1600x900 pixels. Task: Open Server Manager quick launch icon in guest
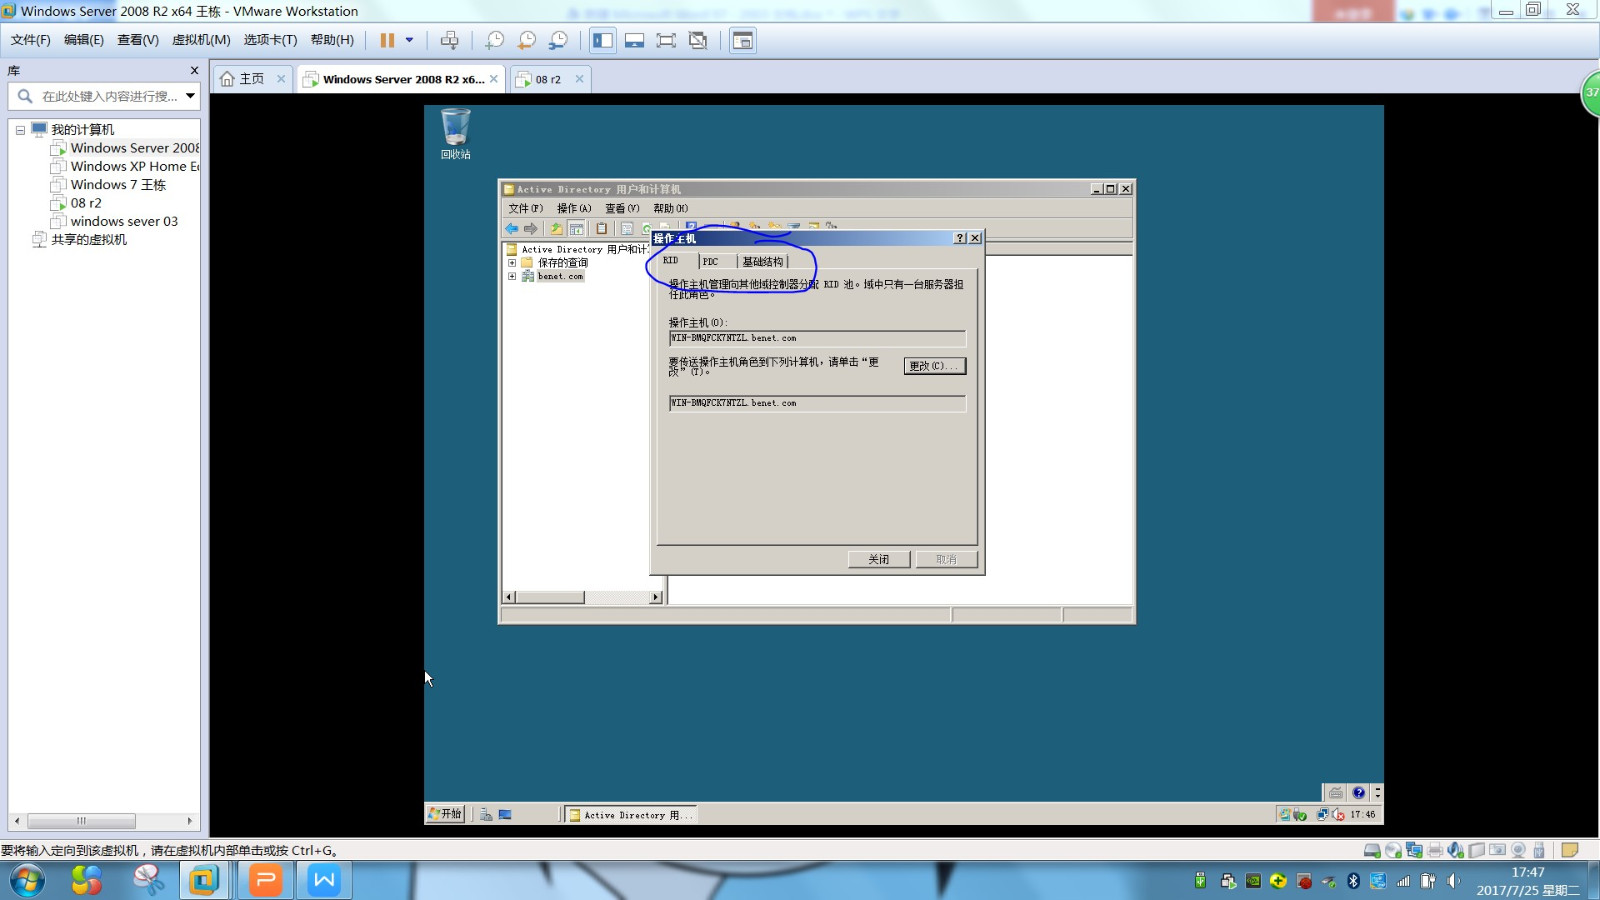pos(486,815)
